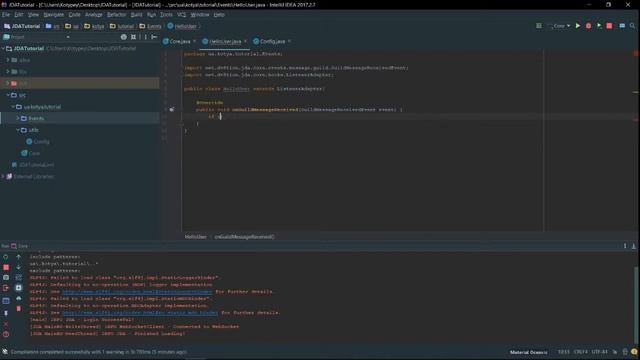
Task: Rerun Core icon in Run panel
Action: [x=6, y=257]
